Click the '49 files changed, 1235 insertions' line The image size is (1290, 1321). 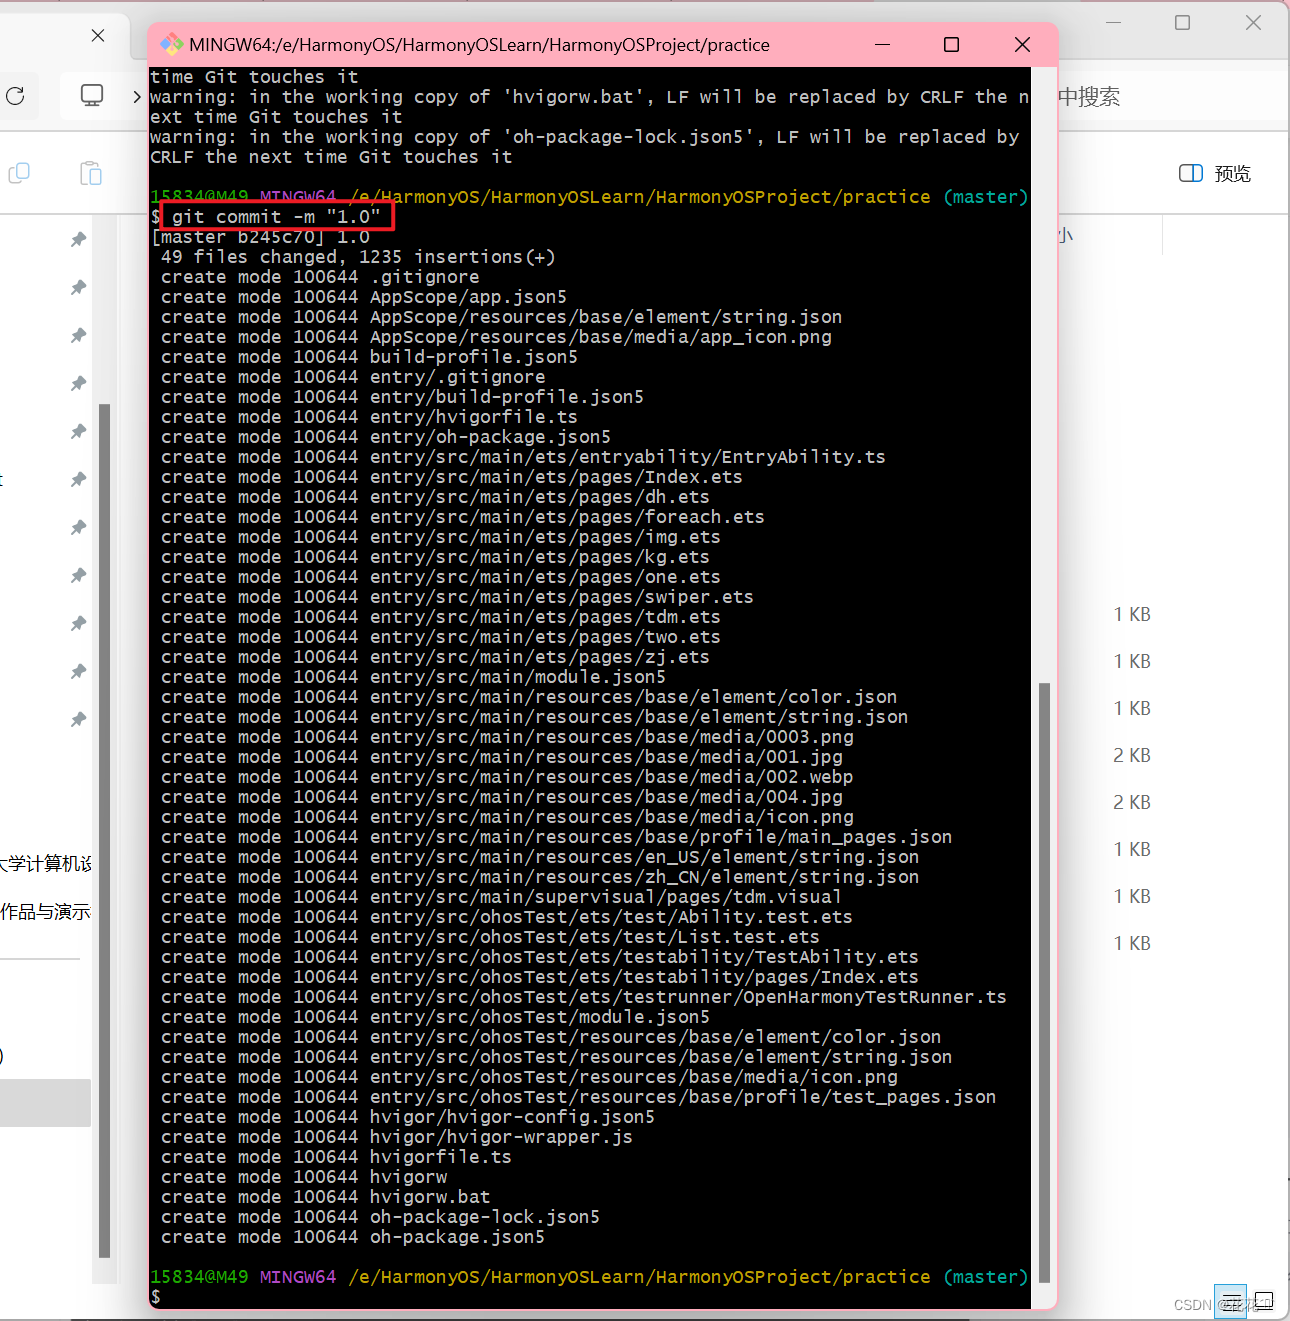point(358,257)
